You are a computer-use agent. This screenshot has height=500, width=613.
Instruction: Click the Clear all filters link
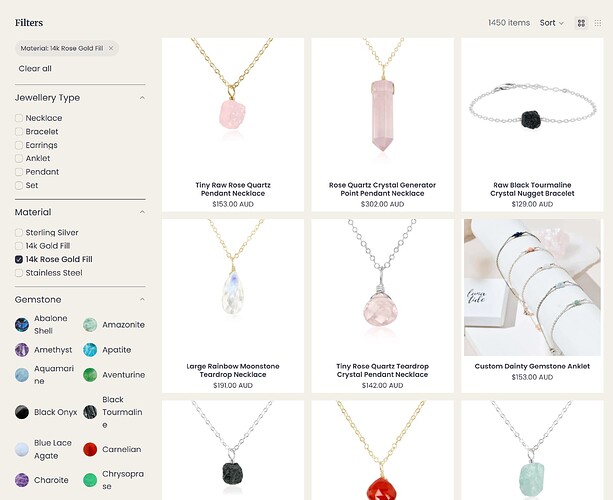click(x=35, y=69)
